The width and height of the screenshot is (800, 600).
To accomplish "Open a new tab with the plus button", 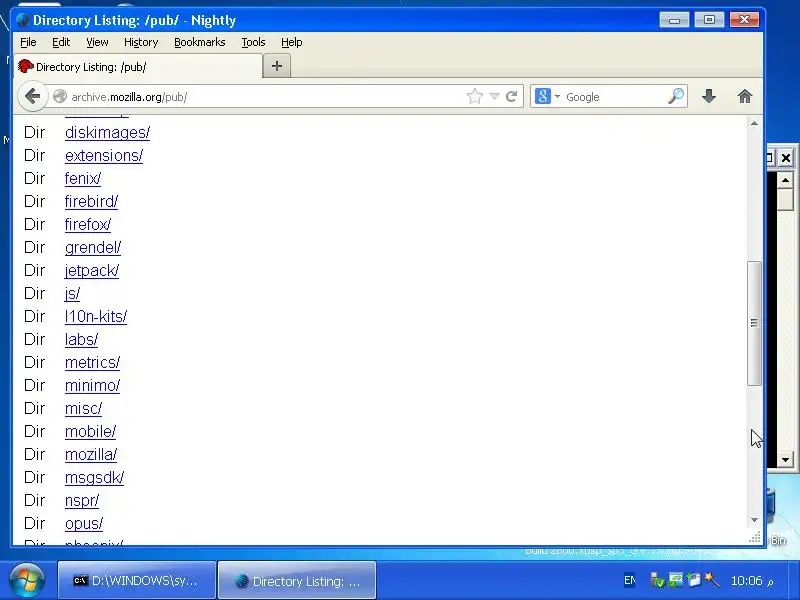I will click(277, 66).
